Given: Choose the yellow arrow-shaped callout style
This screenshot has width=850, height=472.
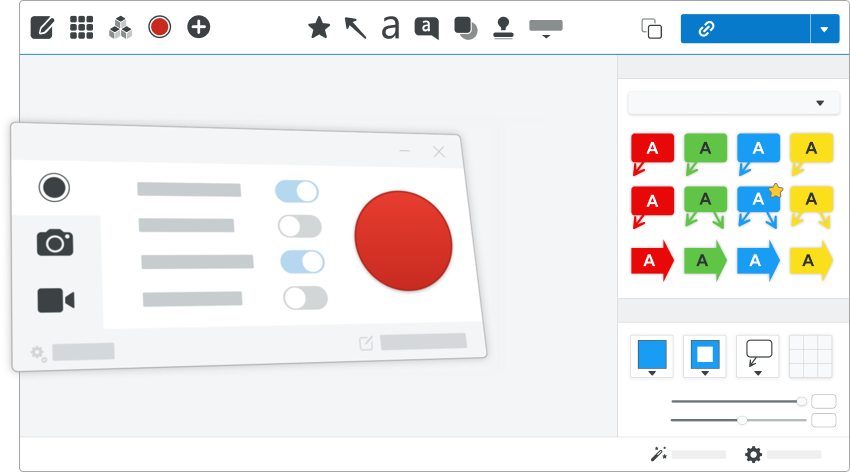Looking at the screenshot, I should coord(812,261).
